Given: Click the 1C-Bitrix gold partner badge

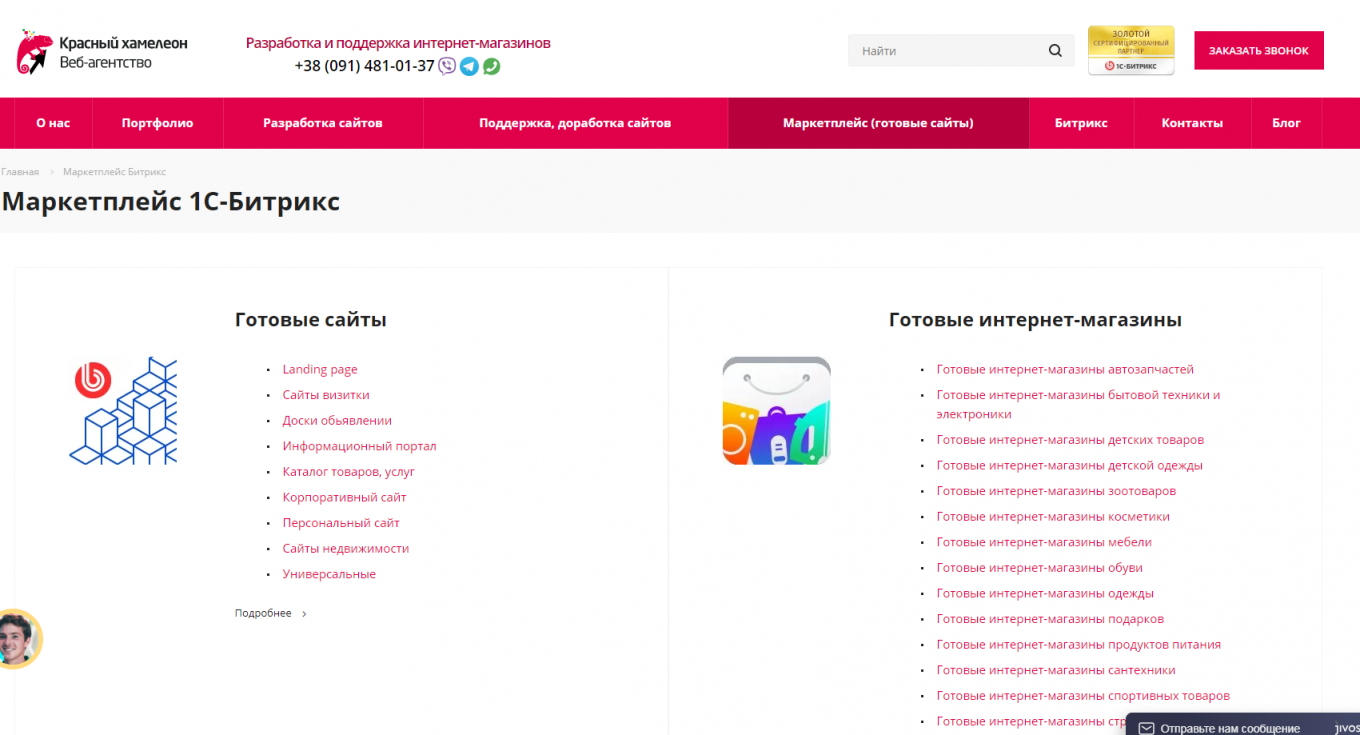Looking at the screenshot, I should click(x=1131, y=51).
